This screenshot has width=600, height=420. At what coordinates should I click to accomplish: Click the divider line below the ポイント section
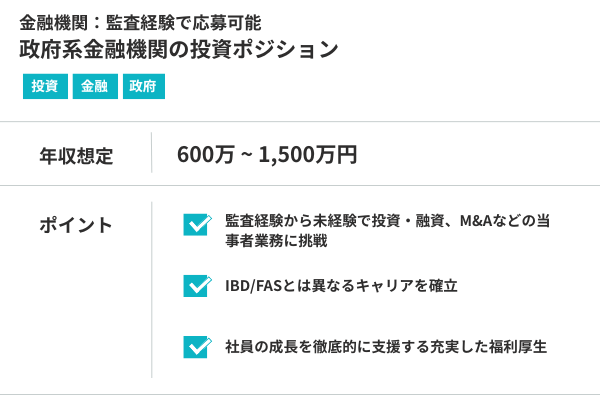pos(300,394)
